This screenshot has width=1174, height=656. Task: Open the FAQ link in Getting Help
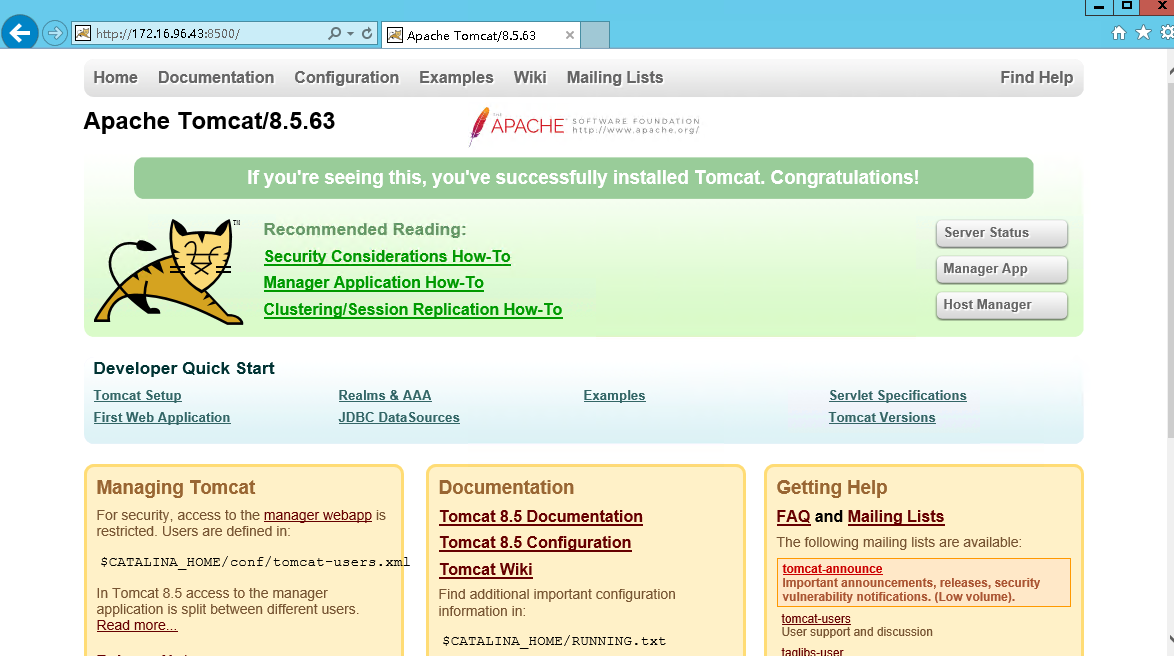[x=794, y=517]
